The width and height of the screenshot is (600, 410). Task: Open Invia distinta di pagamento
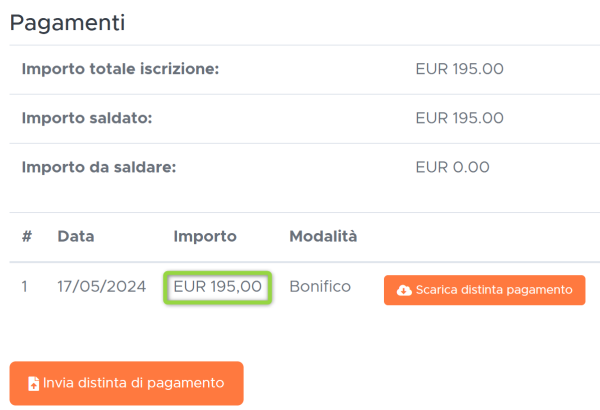coord(127,383)
